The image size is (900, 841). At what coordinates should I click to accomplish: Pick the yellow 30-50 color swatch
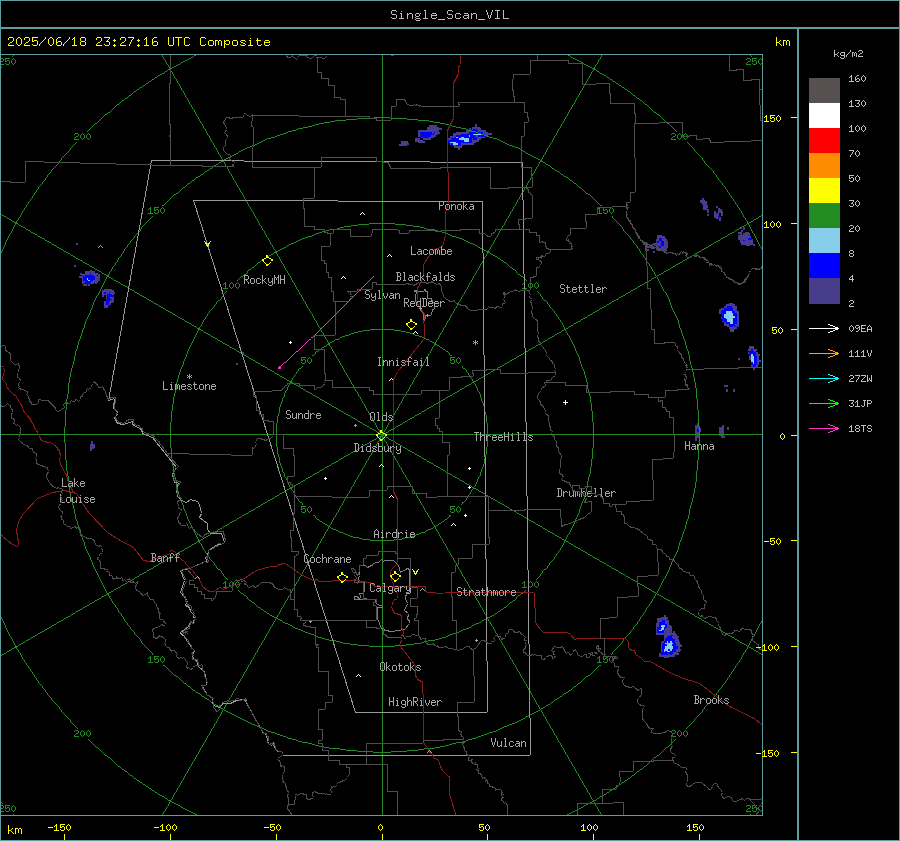tap(824, 191)
